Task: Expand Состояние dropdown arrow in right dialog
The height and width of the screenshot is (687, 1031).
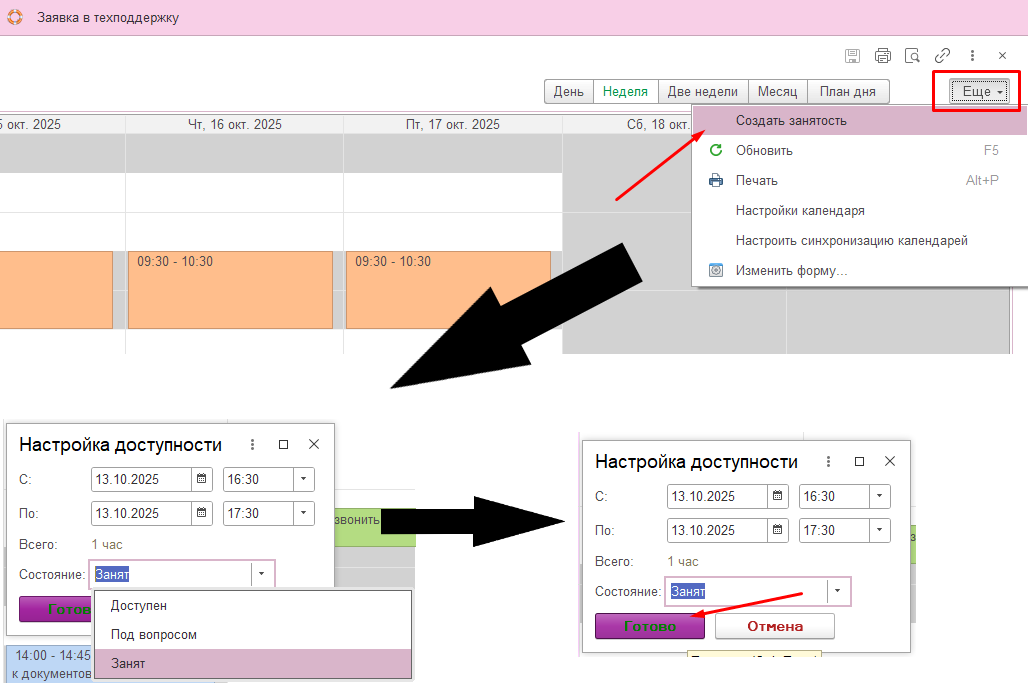Action: coord(838,592)
